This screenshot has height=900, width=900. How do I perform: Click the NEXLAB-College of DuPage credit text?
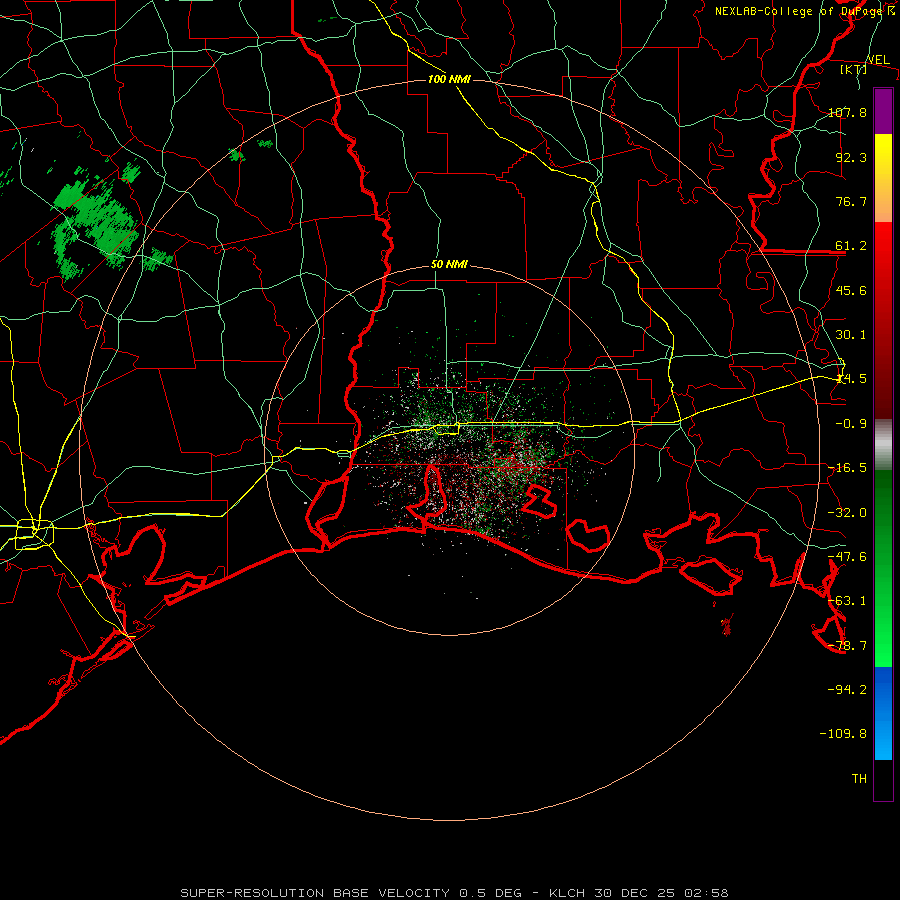805,11
